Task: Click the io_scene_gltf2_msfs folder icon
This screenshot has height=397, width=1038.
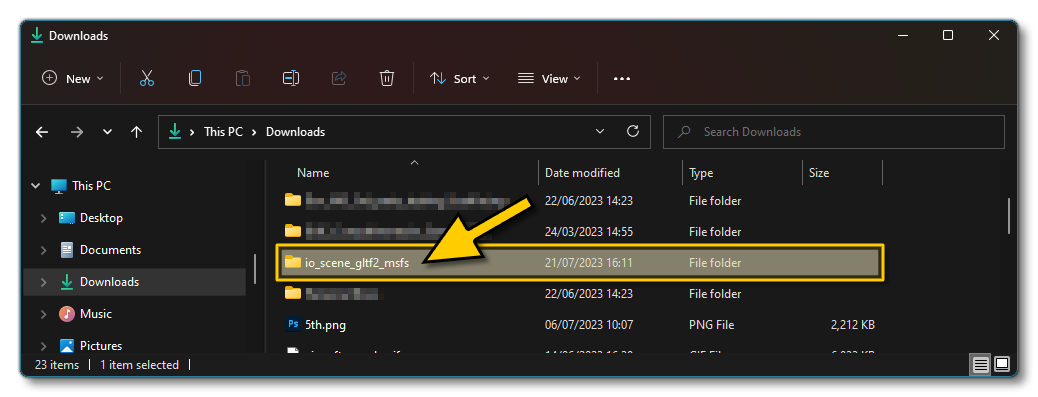Action: [x=293, y=263]
